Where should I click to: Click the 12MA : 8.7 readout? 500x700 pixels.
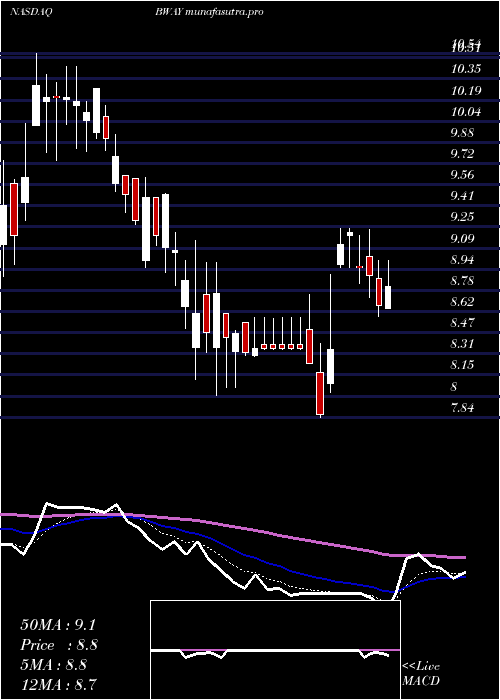(59, 684)
